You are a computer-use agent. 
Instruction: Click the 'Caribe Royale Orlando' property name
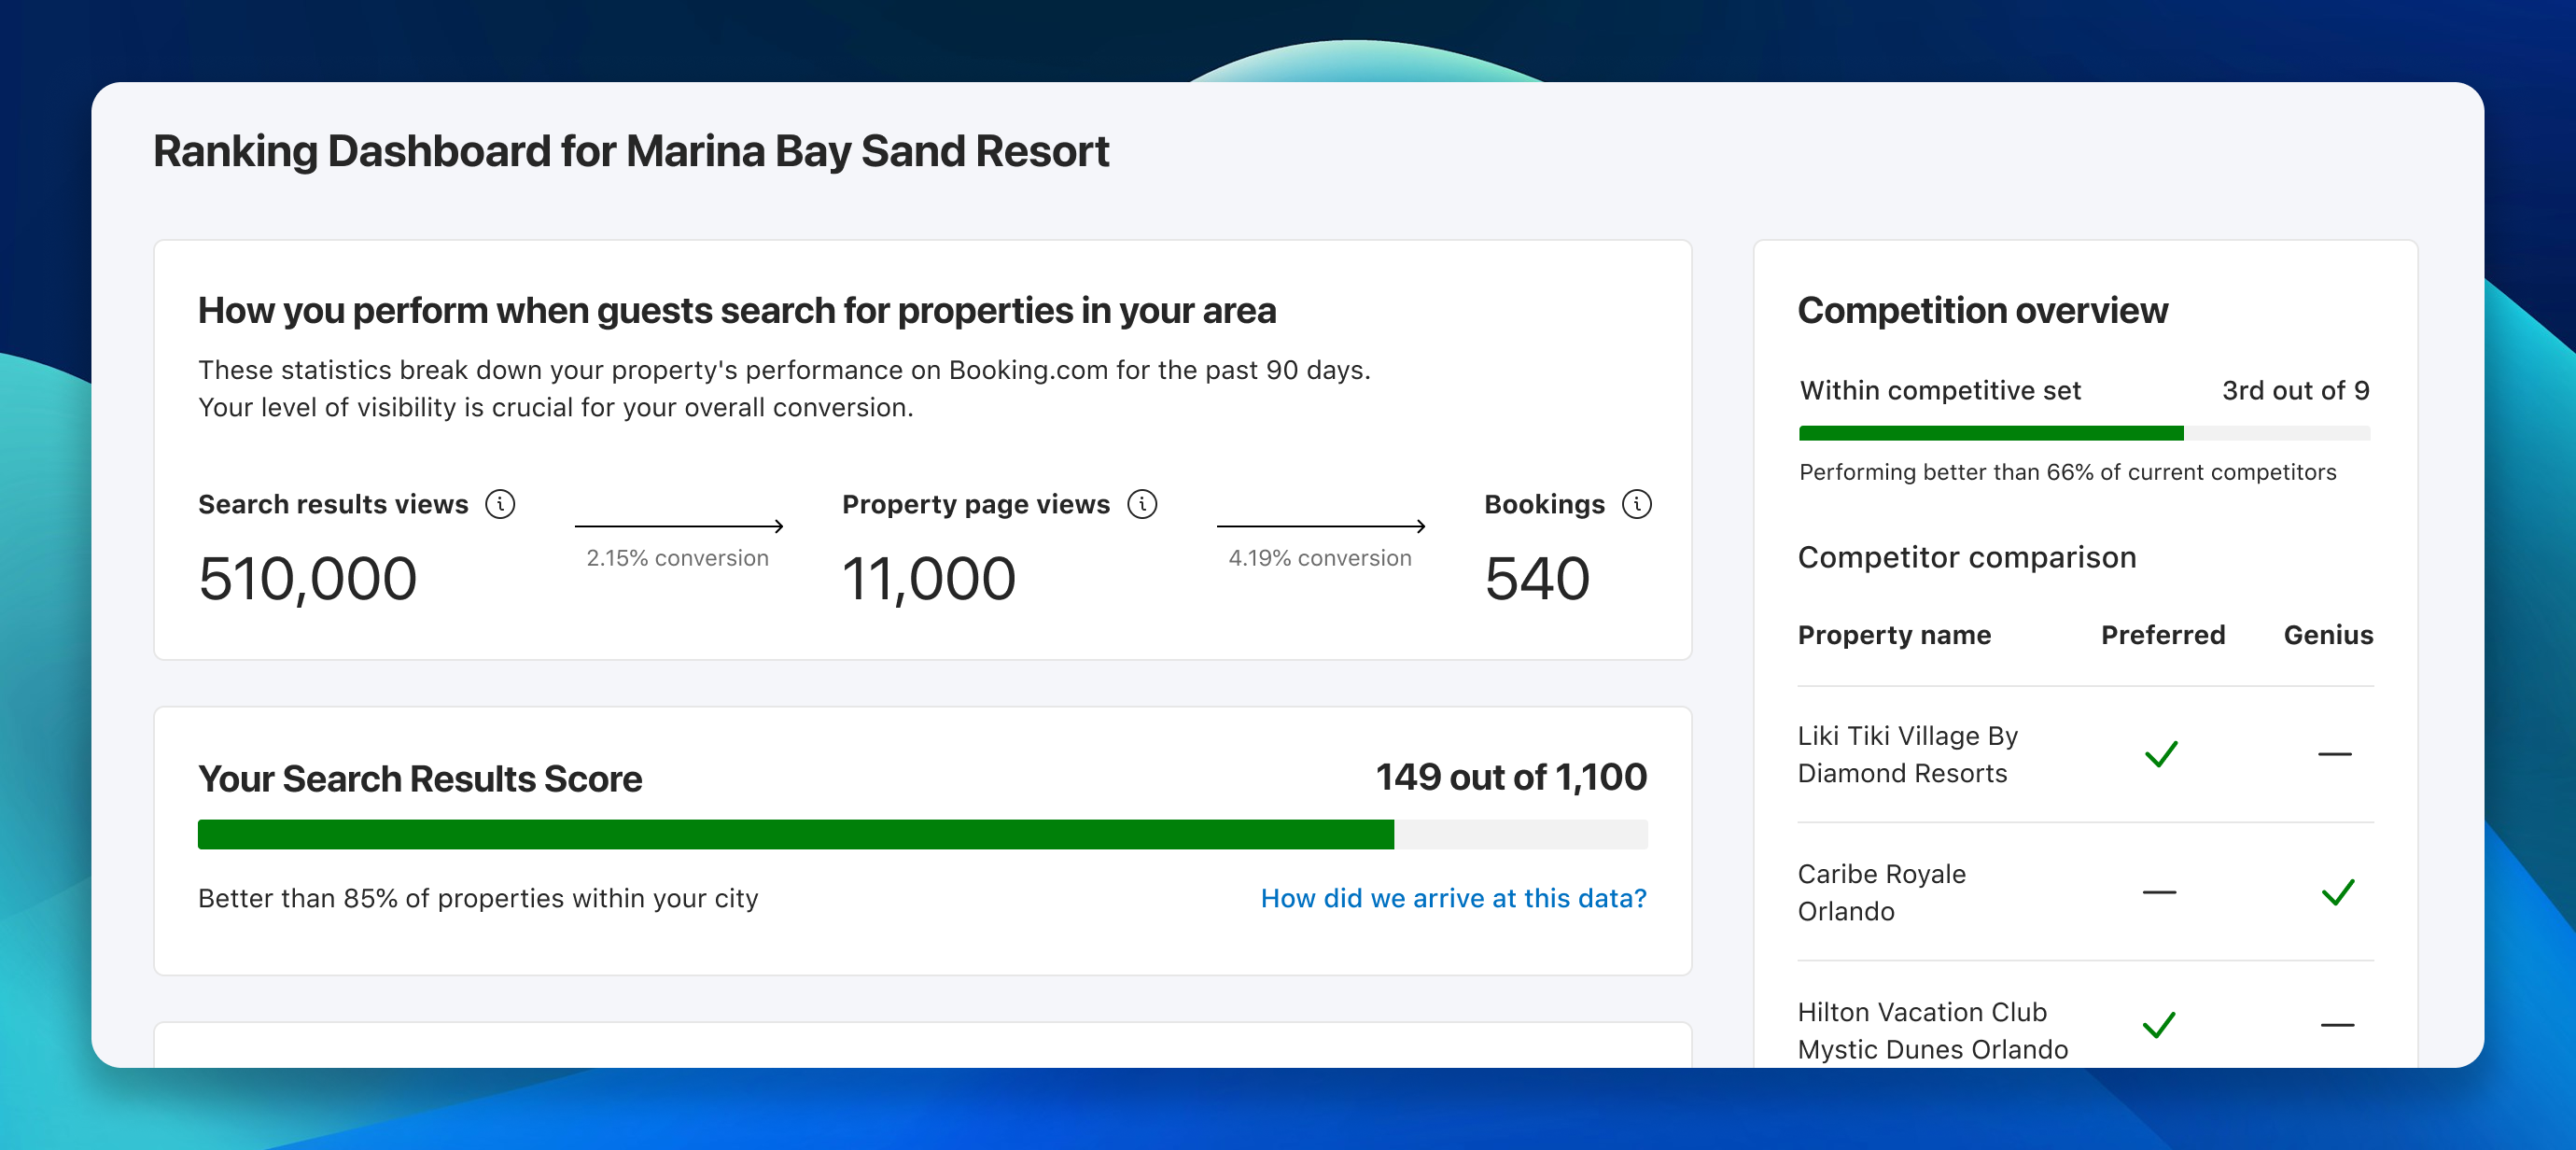click(x=1882, y=892)
